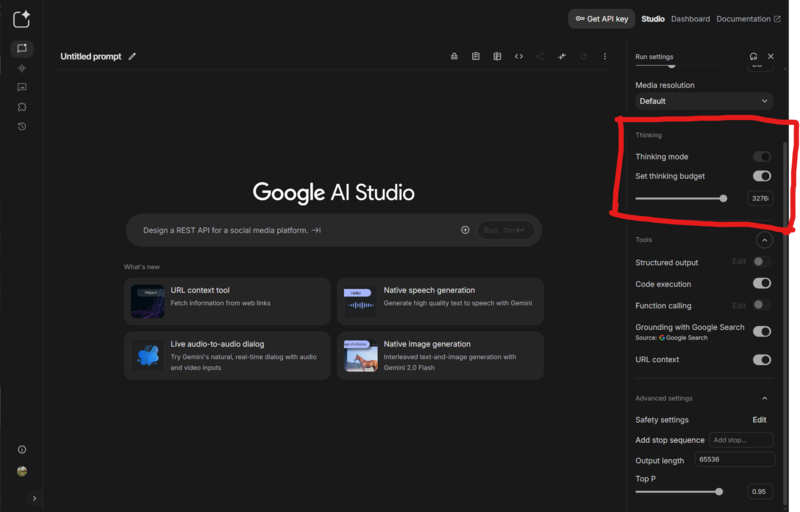Viewport: 800px width, 512px height.
Task: Open the Native speech generation card
Action: [x=440, y=301]
